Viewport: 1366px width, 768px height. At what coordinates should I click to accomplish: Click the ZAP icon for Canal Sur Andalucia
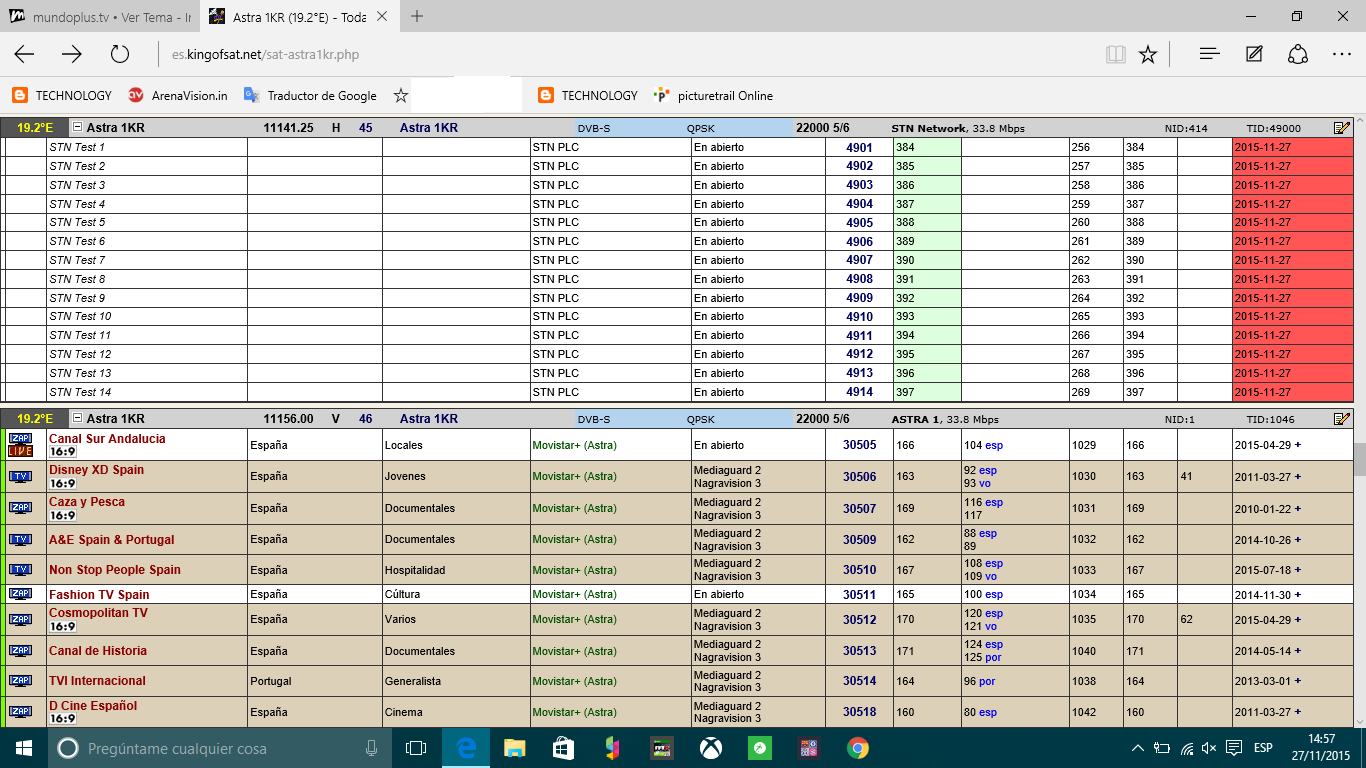[x=20, y=438]
